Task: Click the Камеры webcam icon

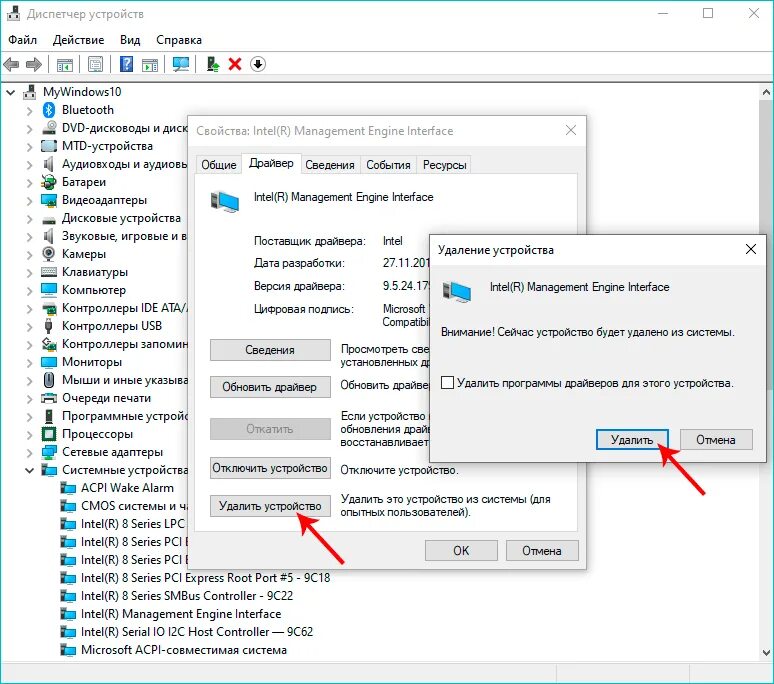Action: coord(48,254)
